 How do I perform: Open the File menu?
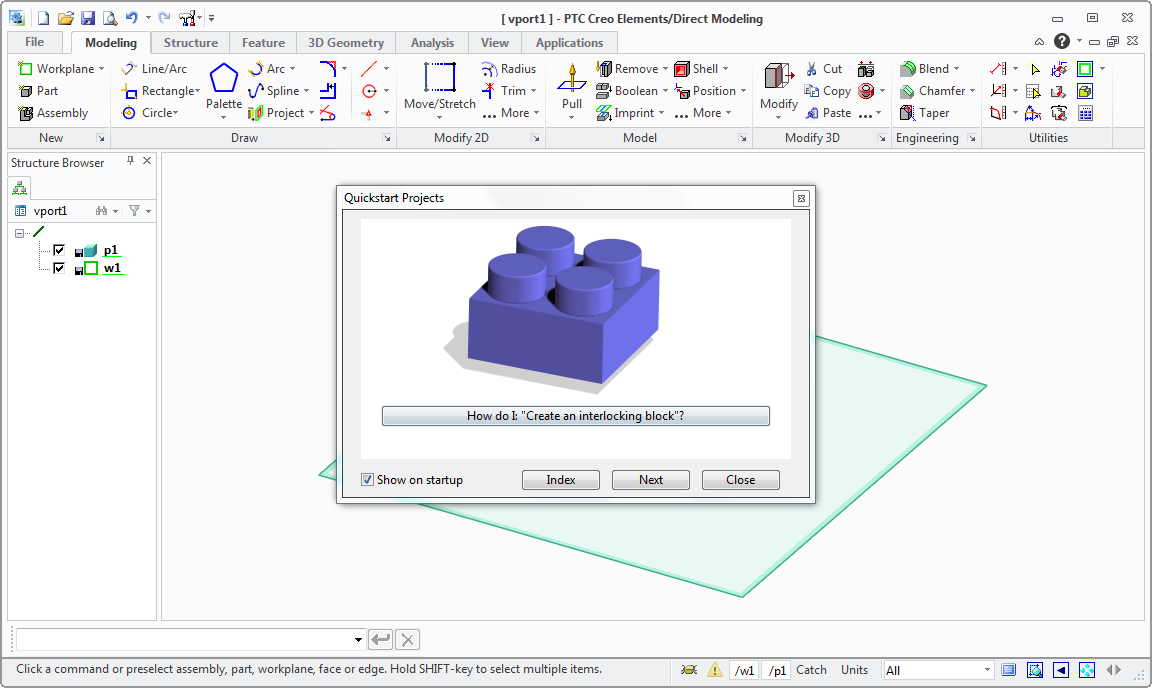[35, 42]
